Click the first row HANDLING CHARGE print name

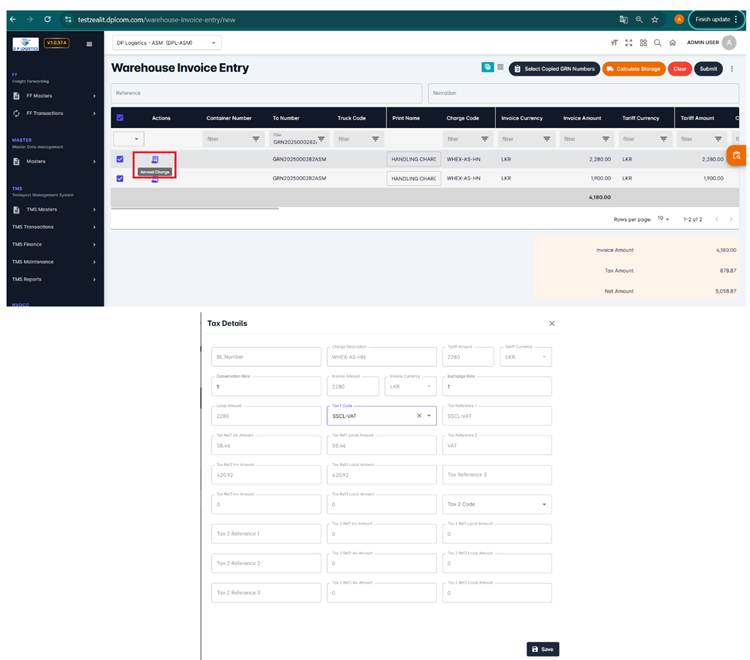(413, 159)
